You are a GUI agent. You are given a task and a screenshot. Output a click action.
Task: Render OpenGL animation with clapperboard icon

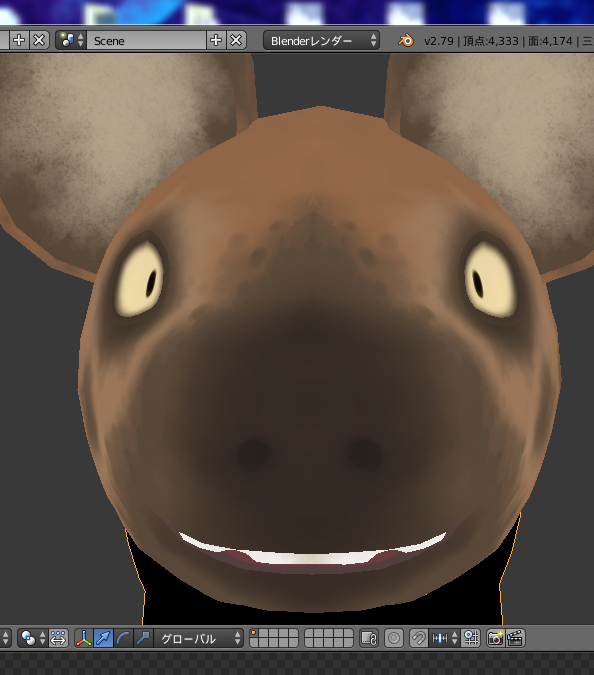515,638
